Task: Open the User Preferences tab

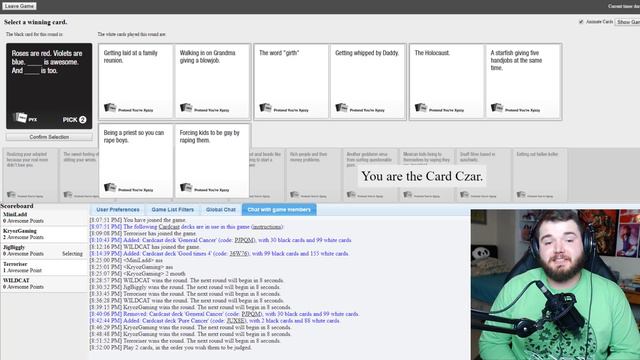Action: click(118, 209)
